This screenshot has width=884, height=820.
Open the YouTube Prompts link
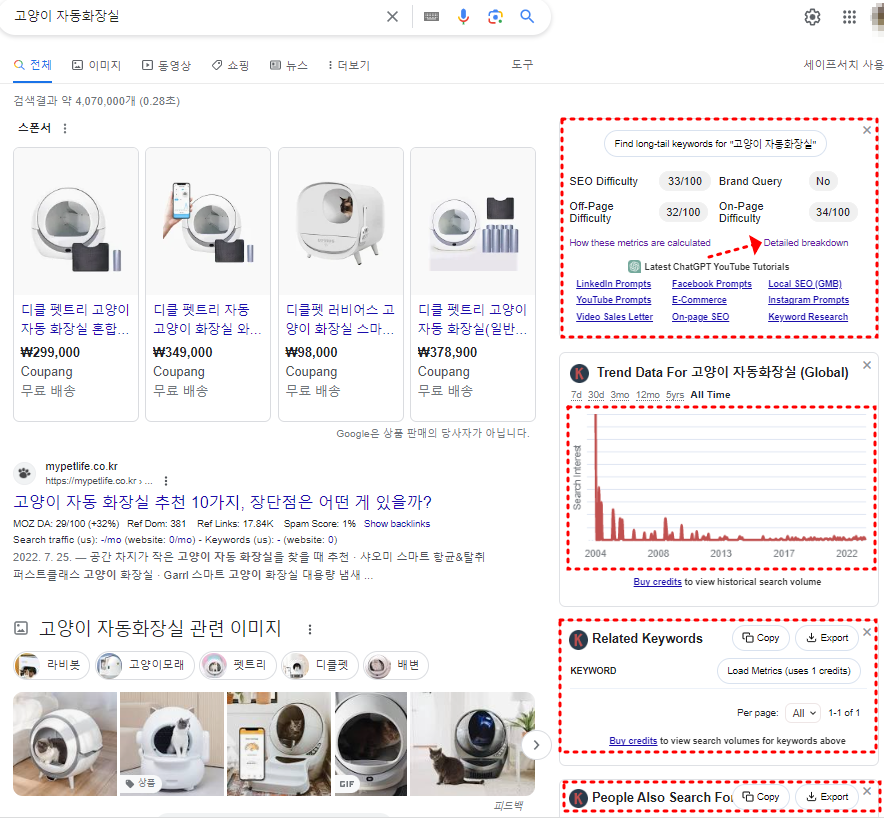click(613, 300)
